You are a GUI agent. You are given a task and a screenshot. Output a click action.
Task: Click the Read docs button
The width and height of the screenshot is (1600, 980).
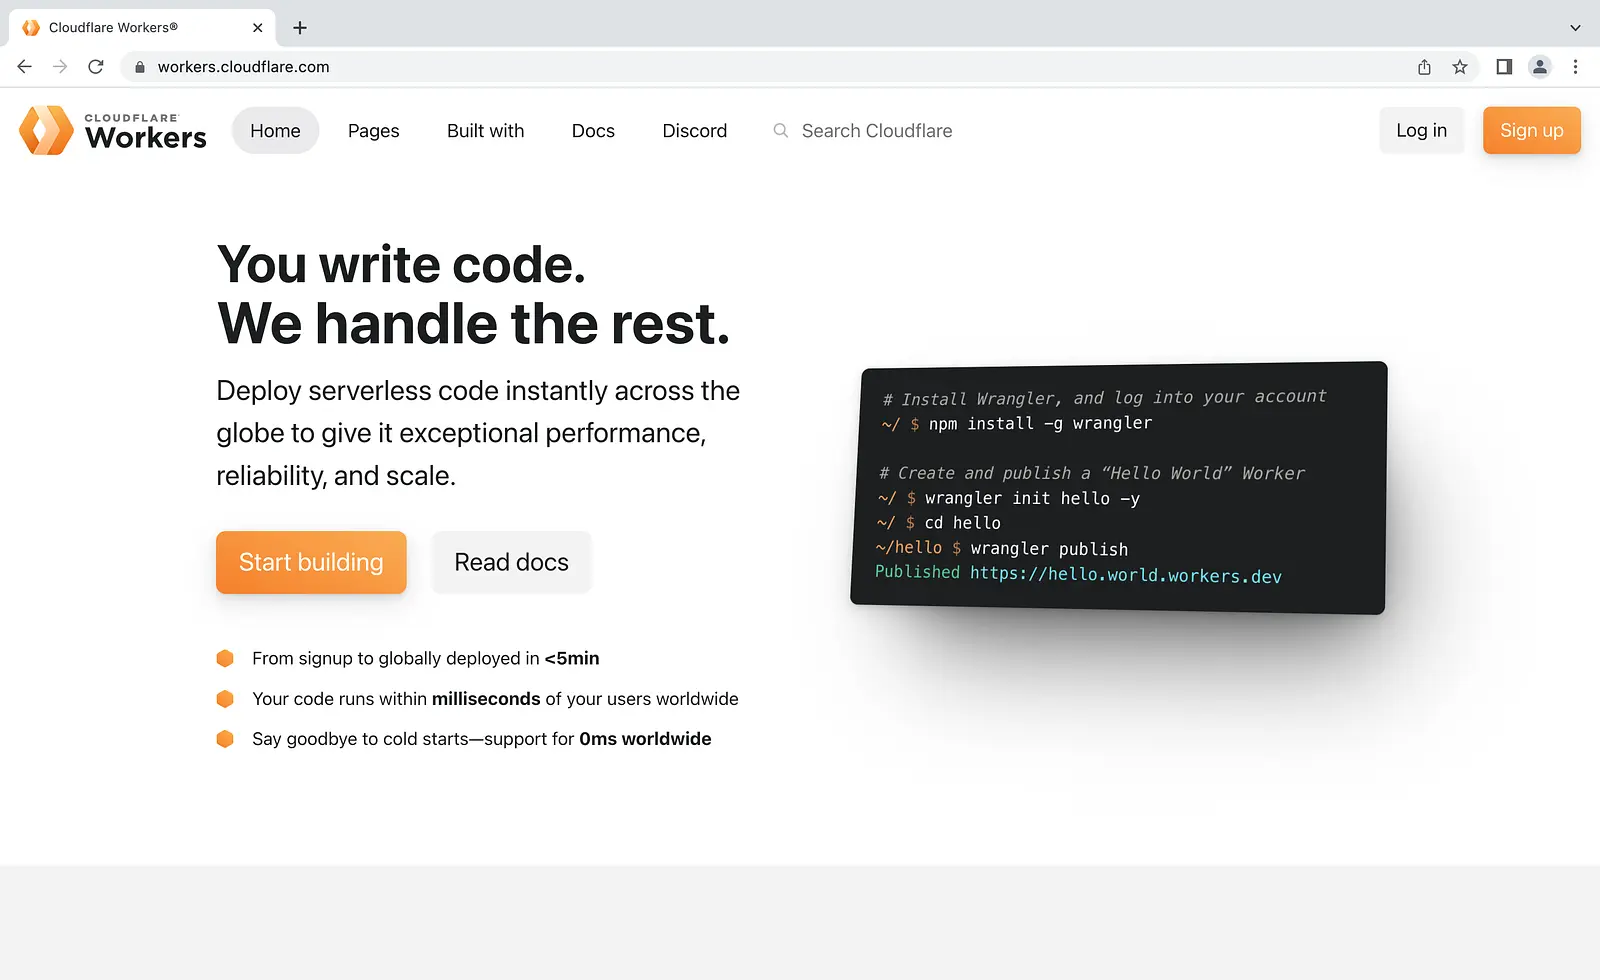point(511,562)
